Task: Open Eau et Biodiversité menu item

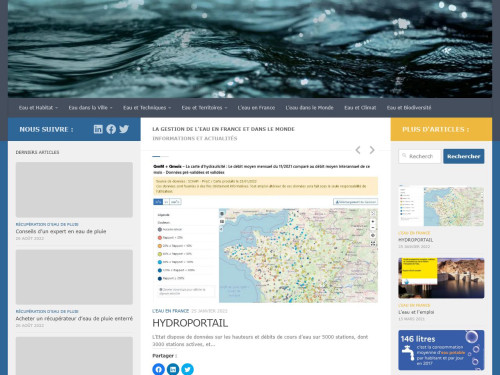Action: 409,108
